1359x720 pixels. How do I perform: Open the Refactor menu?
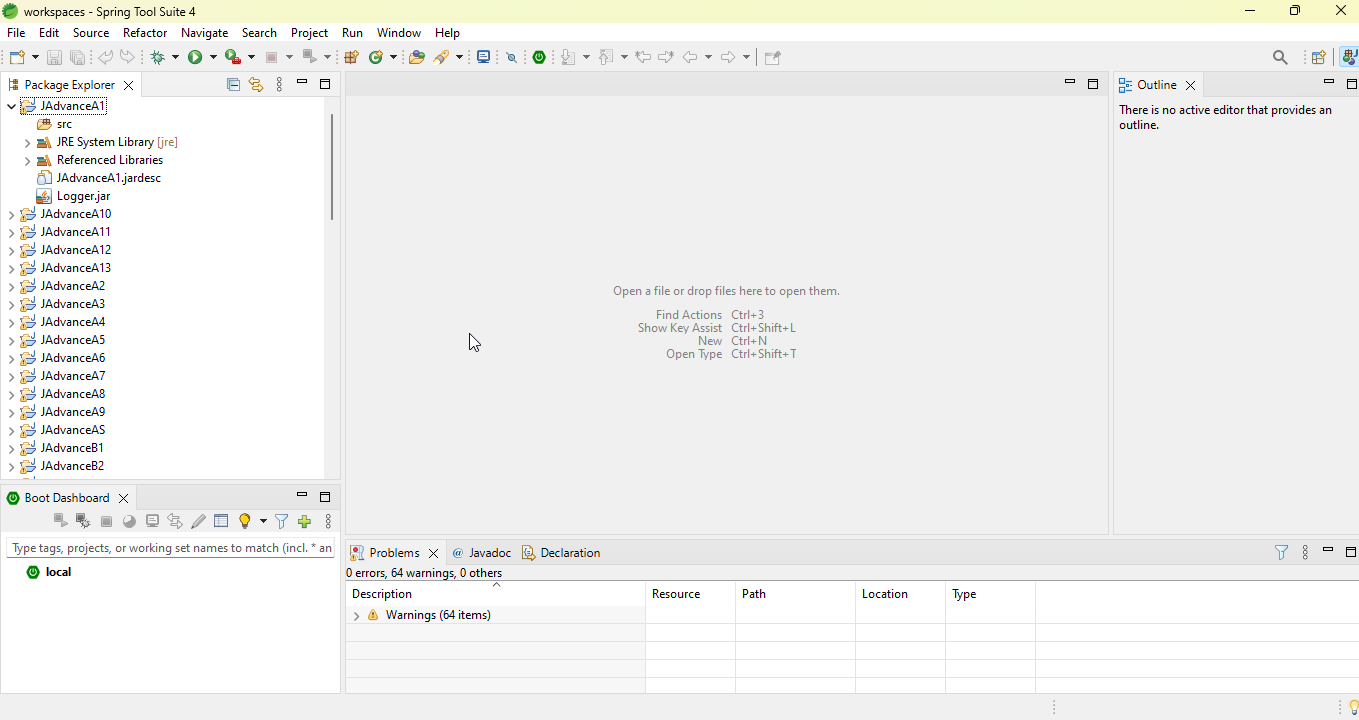tap(145, 33)
